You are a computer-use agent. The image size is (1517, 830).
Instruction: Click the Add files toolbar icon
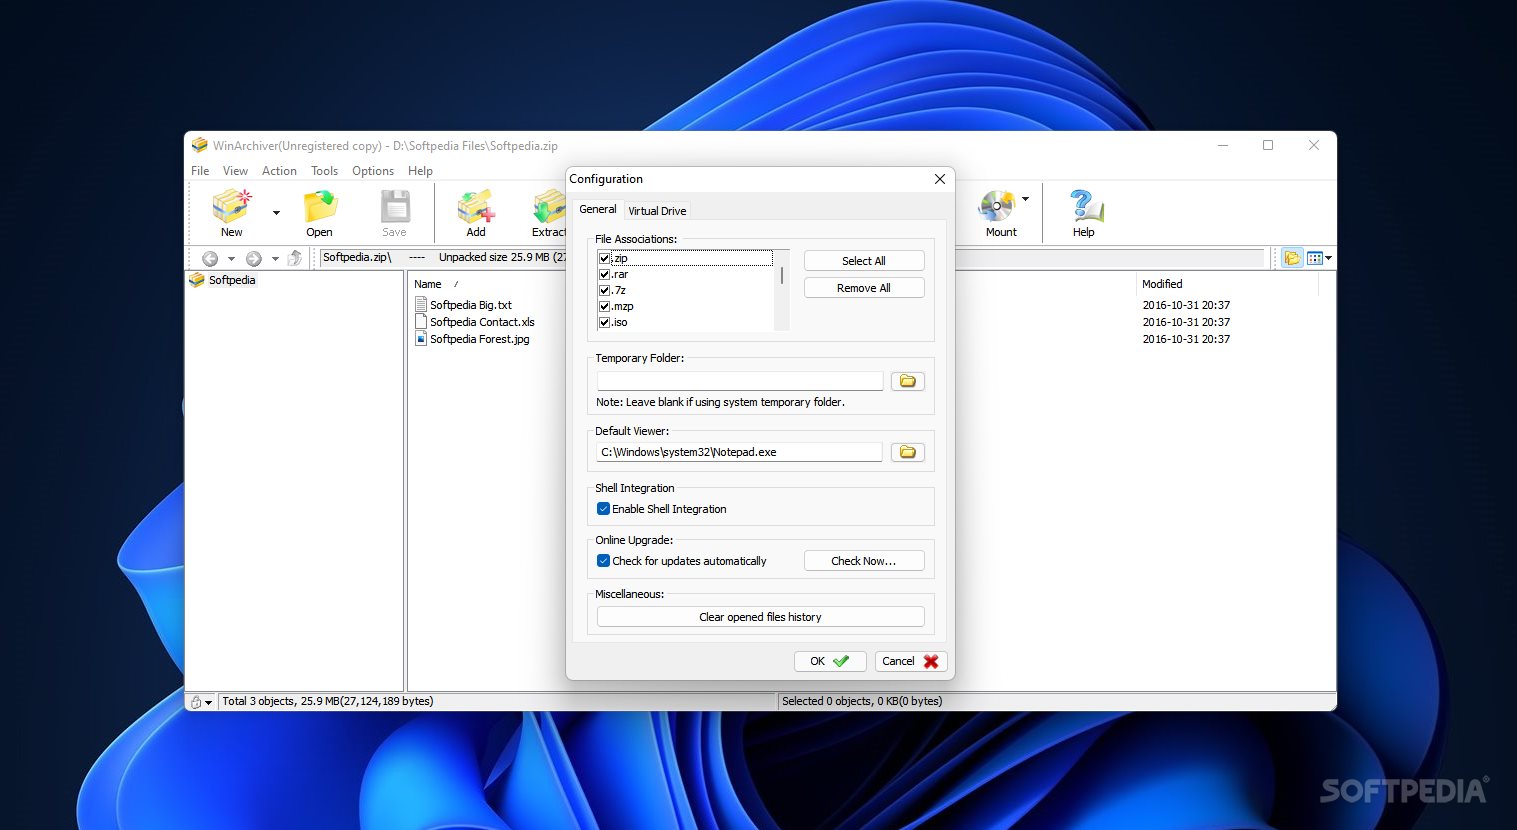click(x=475, y=207)
